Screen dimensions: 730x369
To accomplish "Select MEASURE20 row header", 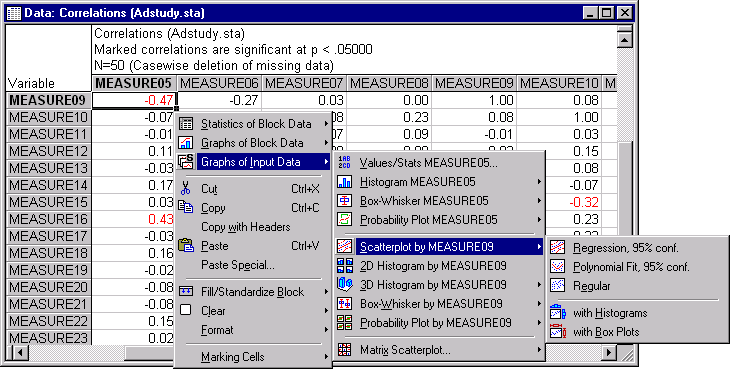I will [48, 288].
